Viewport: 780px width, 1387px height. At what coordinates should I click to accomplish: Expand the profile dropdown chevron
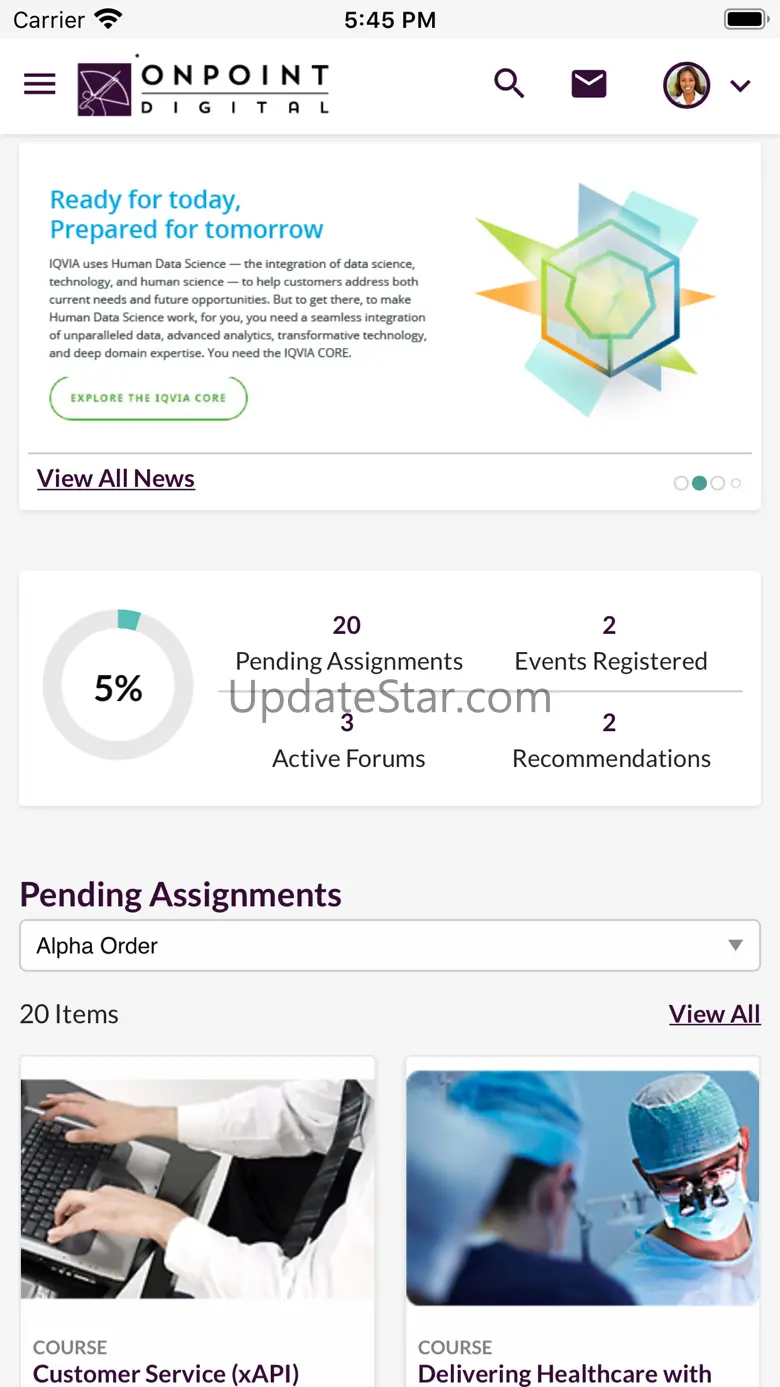[x=740, y=86]
